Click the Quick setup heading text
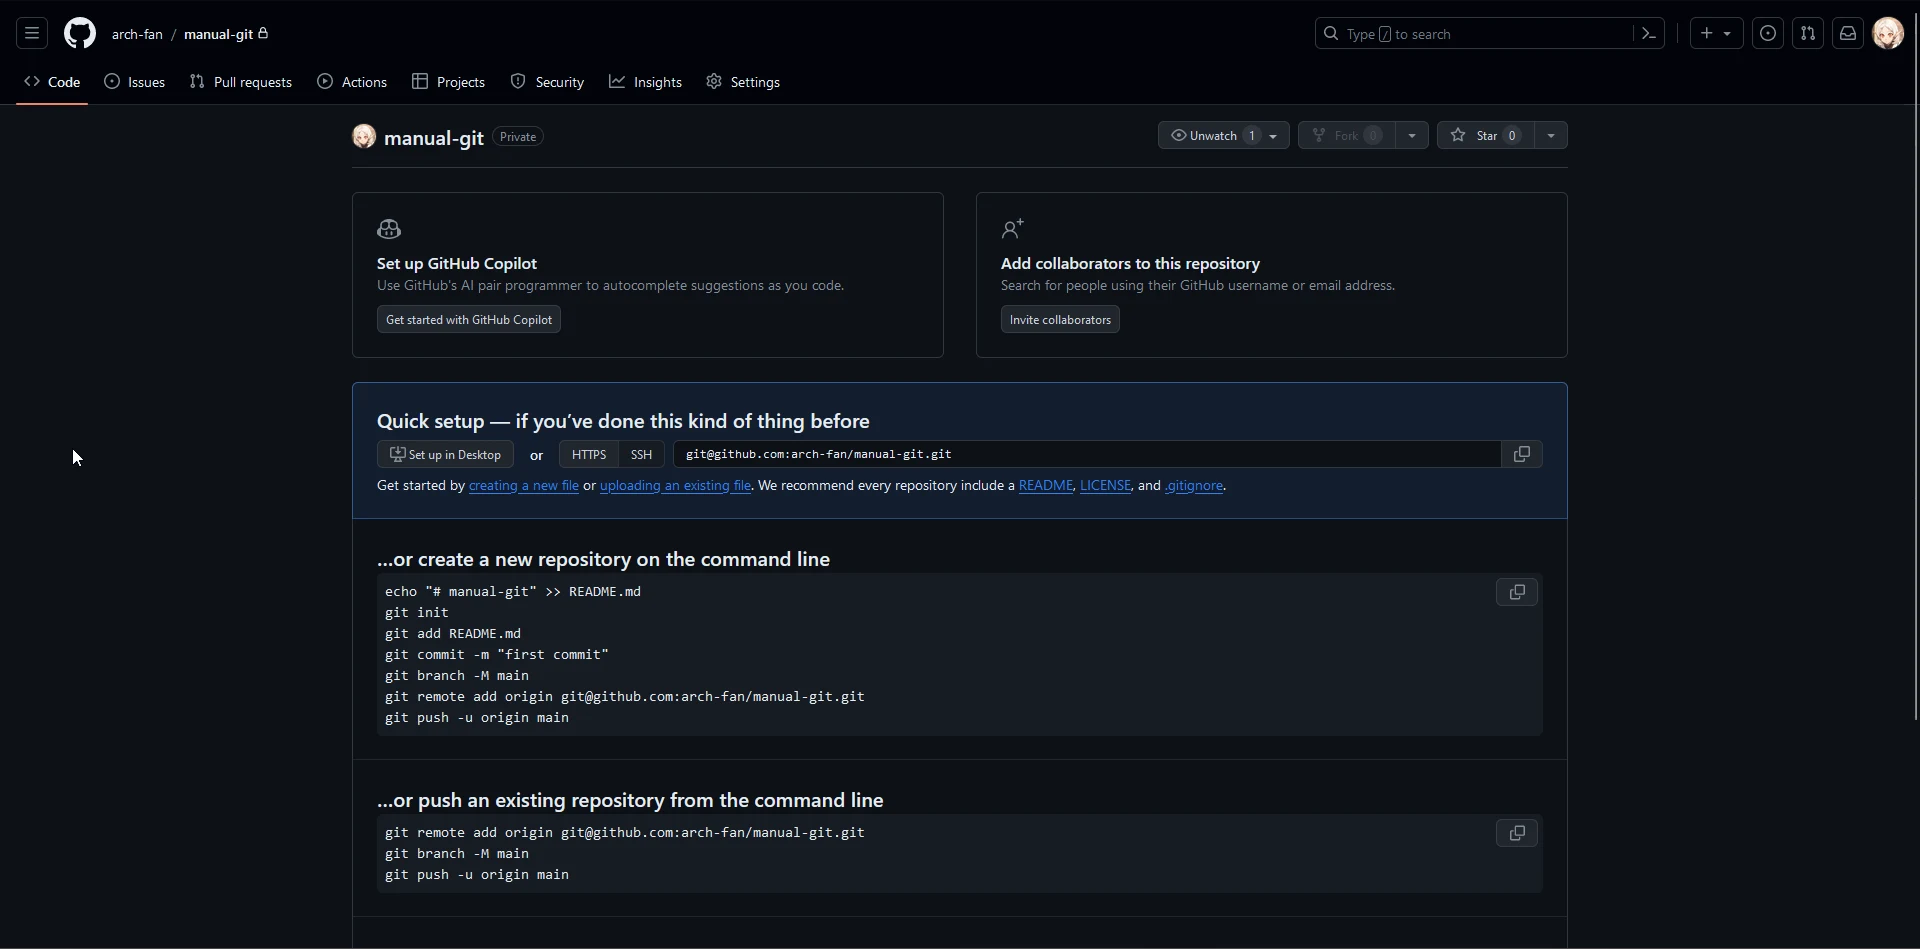The width and height of the screenshot is (1920, 949). [623, 421]
